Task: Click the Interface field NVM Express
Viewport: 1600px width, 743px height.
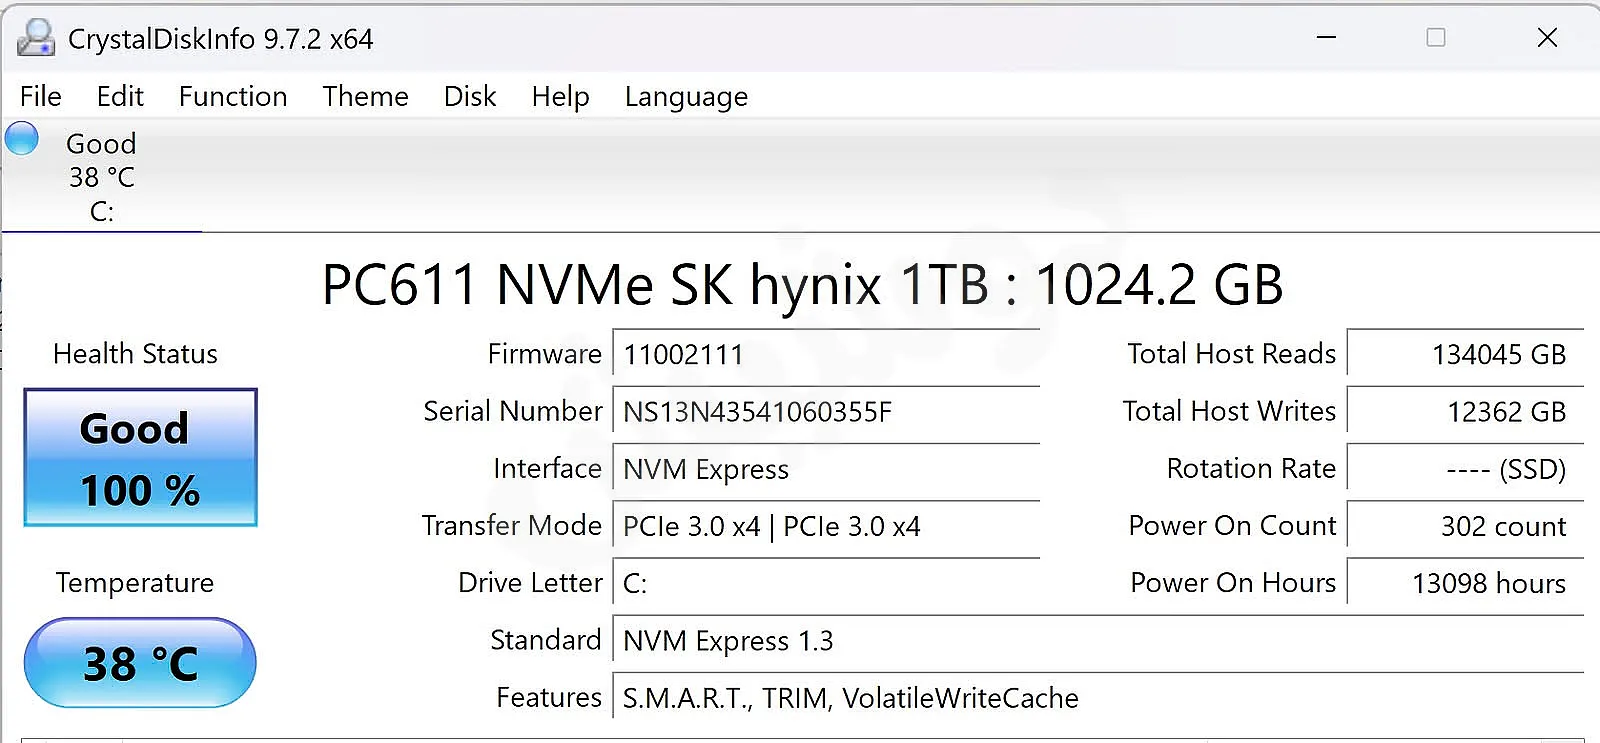Action: pyautogui.click(x=826, y=468)
